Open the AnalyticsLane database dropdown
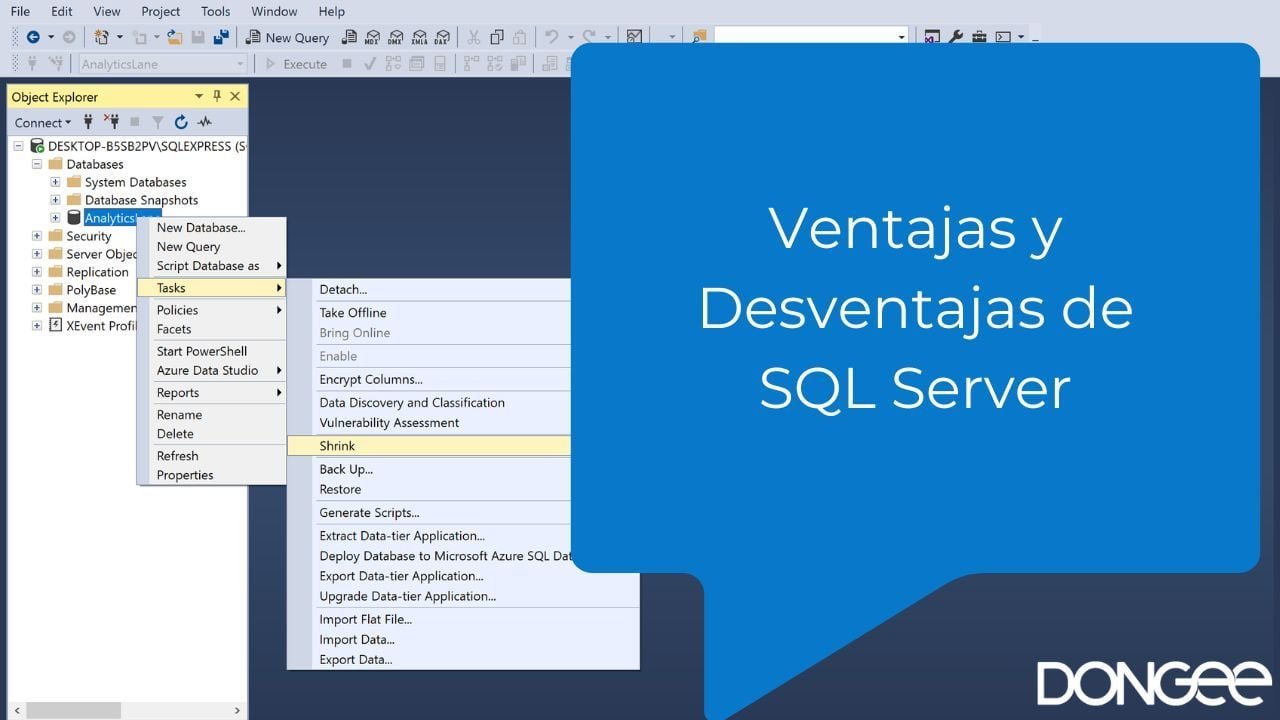Screen dimensions: 1280x720 click(240, 64)
